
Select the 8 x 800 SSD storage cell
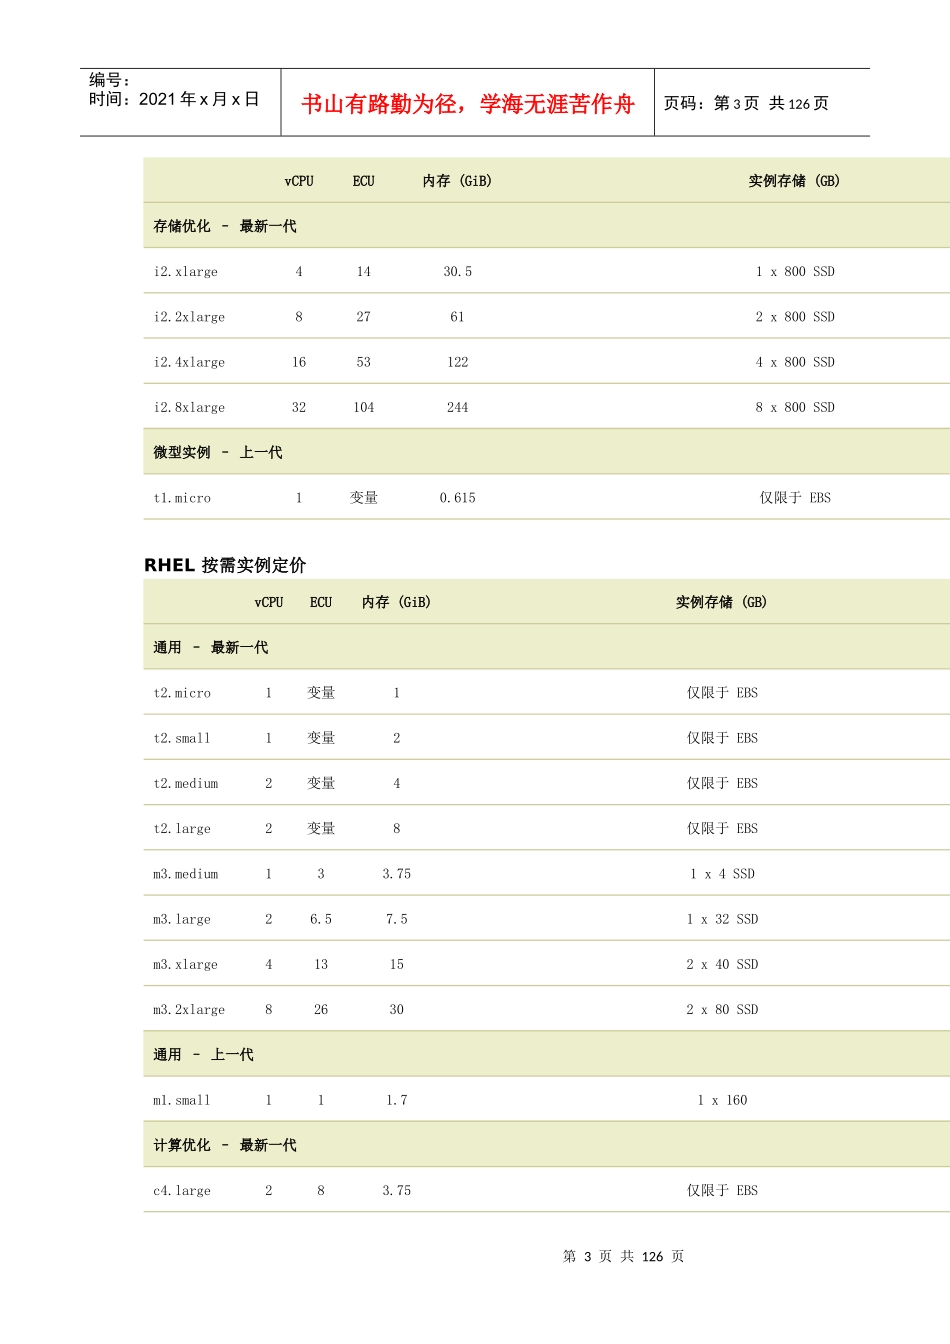click(795, 408)
